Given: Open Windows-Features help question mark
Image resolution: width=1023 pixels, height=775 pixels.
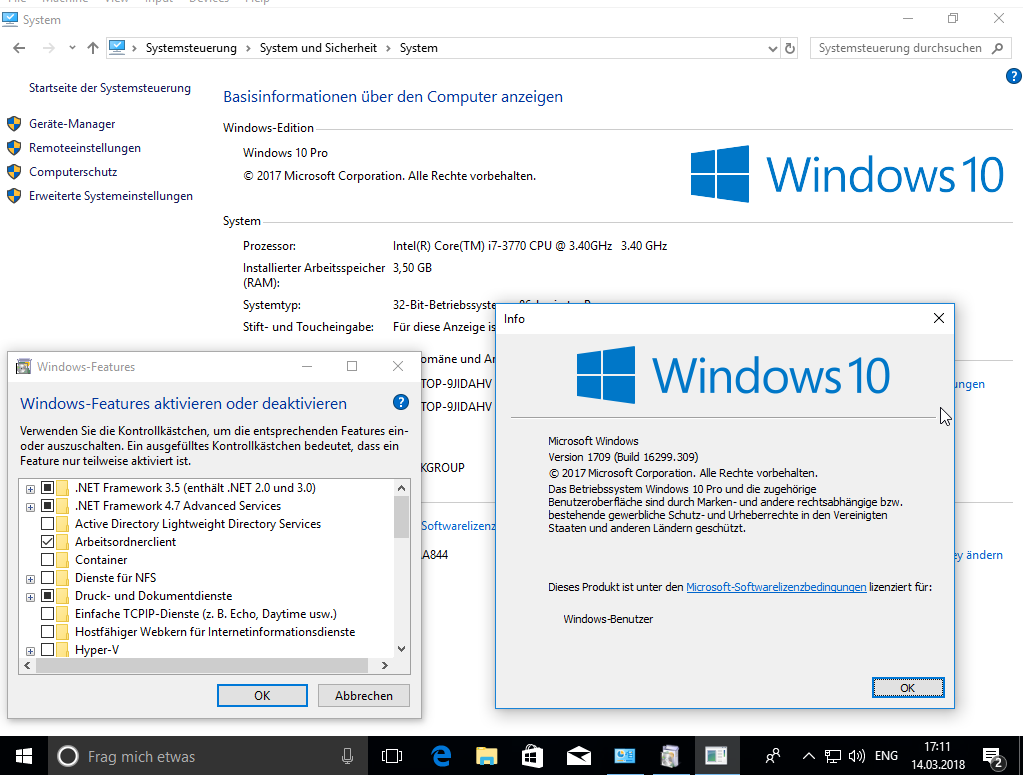Looking at the screenshot, I should click(401, 403).
